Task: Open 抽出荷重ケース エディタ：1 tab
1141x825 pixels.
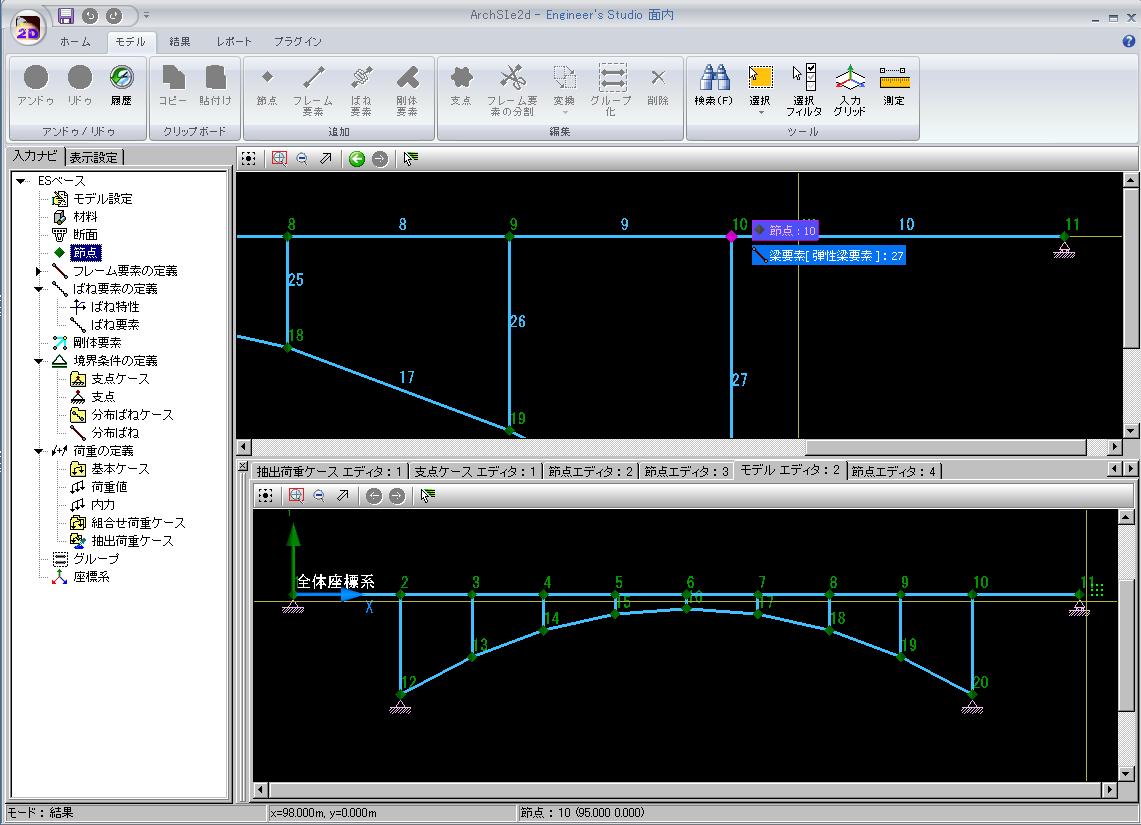Action: (x=330, y=471)
